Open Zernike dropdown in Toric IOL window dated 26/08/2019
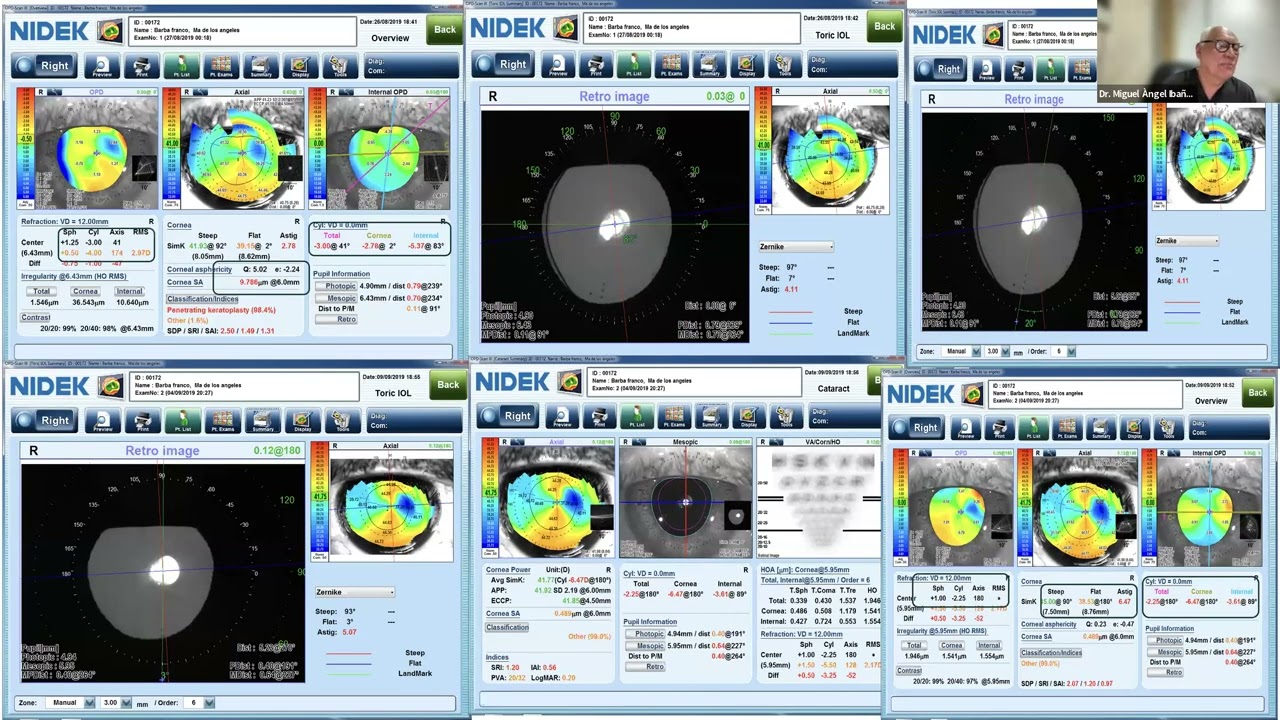This screenshot has height=720, width=1280. click(x=796, y=247)
